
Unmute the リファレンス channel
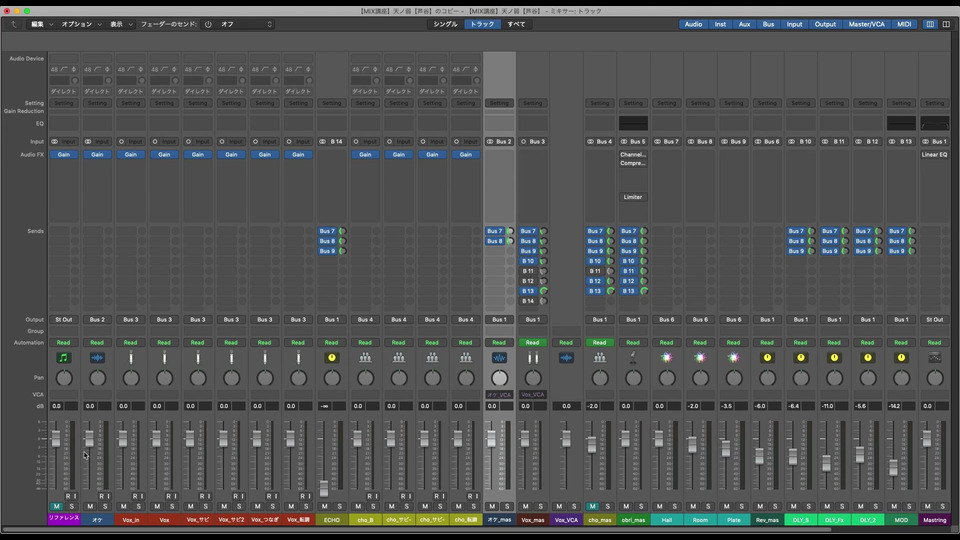click(57, 507)
